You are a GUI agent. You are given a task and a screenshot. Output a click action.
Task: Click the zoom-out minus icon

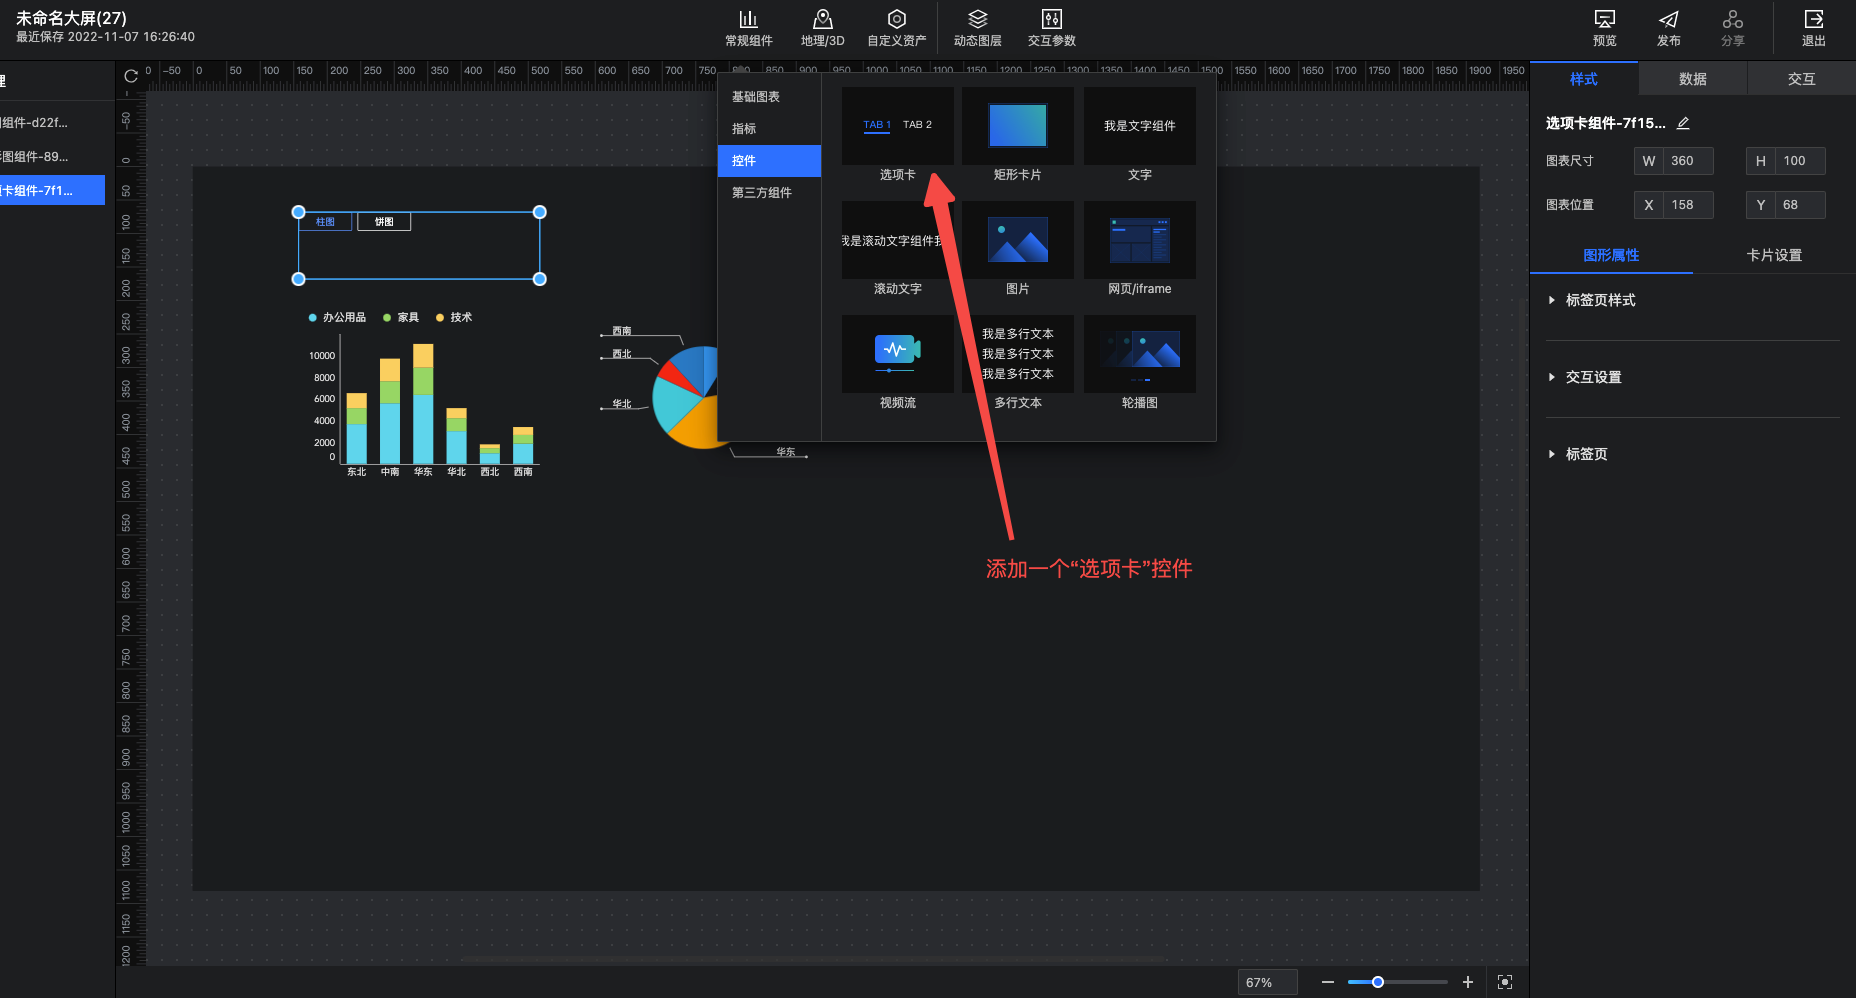pos(1327,982)
